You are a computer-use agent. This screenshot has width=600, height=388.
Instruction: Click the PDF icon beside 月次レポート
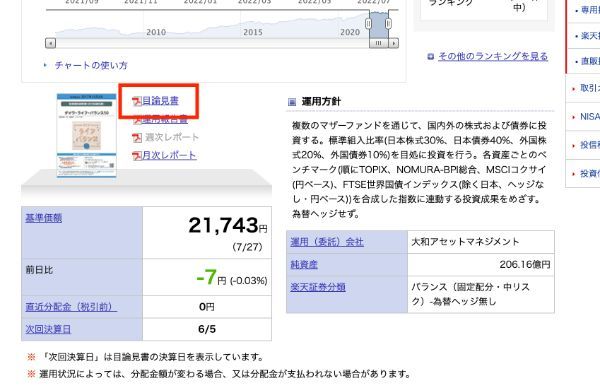tap(137, 155)
